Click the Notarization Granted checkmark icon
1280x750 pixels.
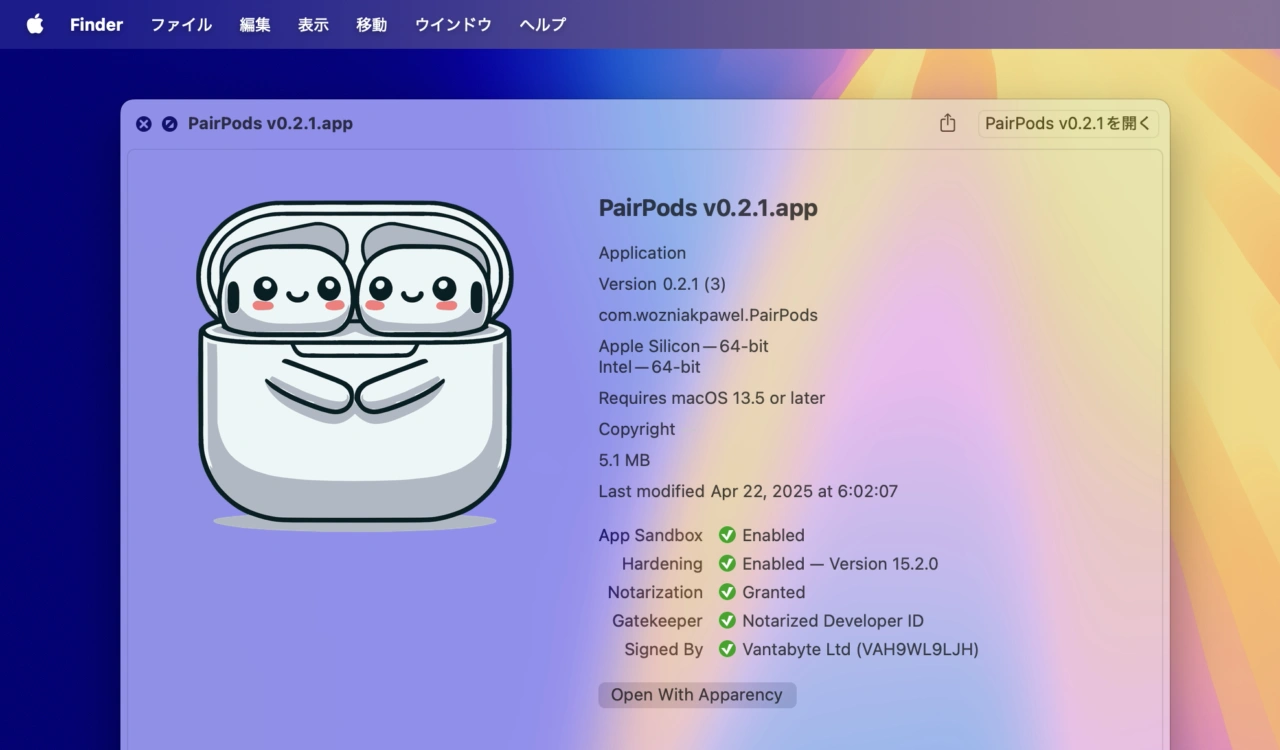727,592
